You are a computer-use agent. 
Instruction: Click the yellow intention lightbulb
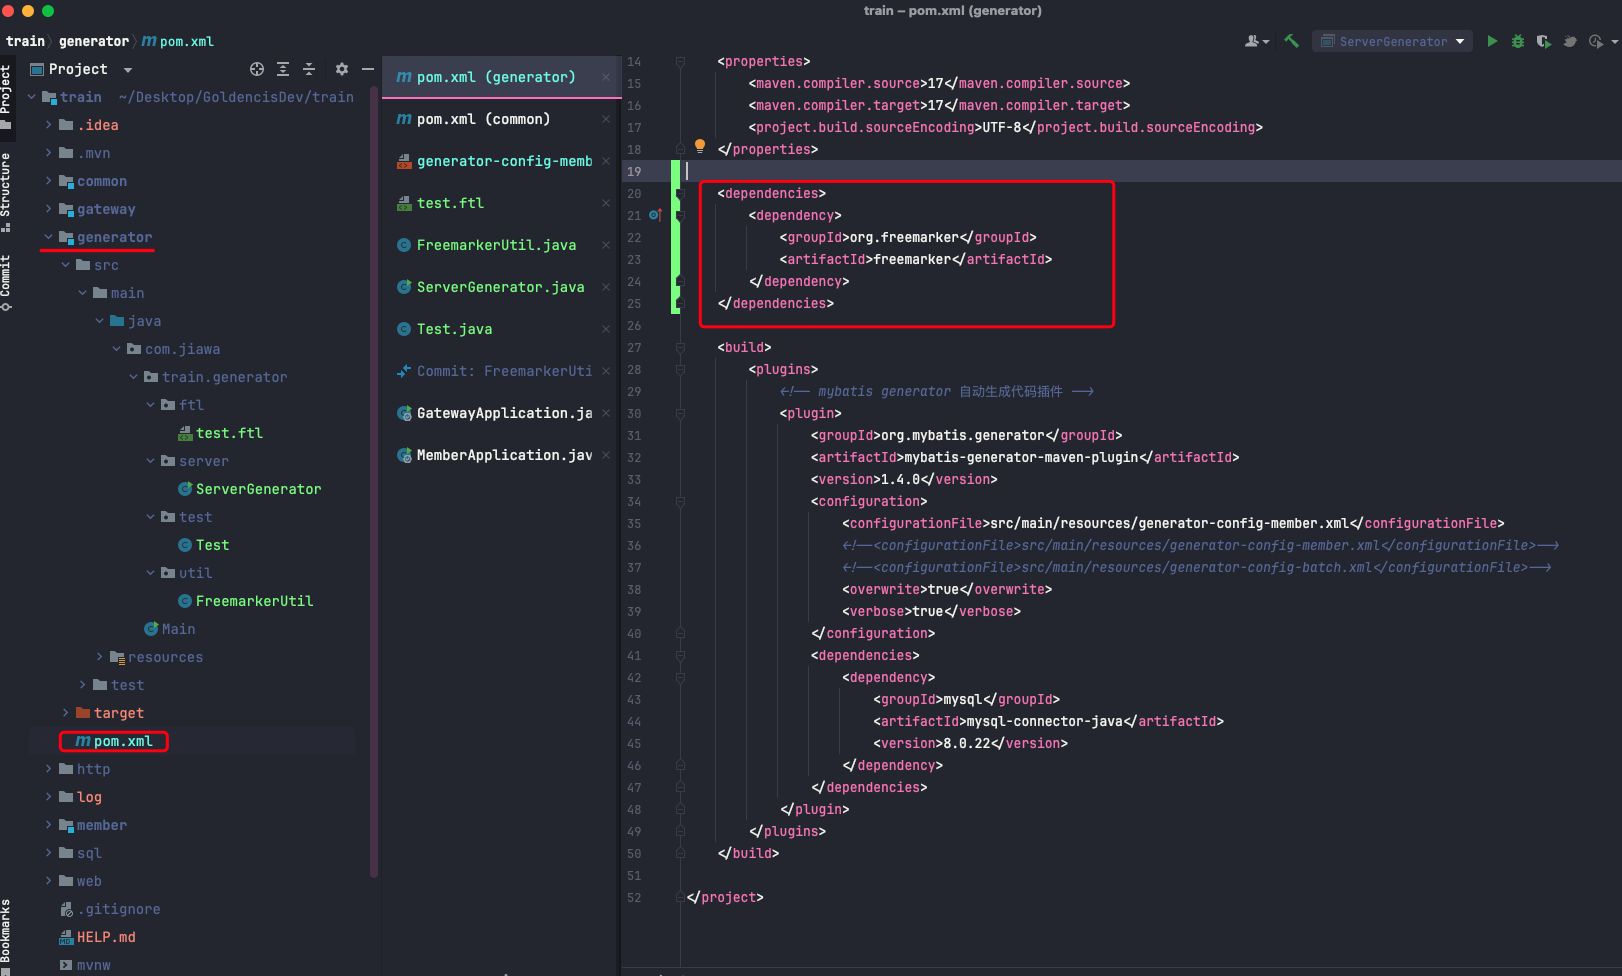[x=700, y=146]
